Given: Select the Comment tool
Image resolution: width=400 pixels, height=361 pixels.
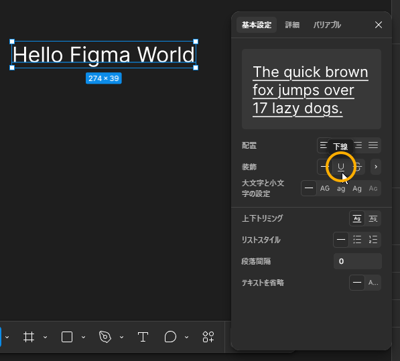Looking at the screenshot, I should pyautogui.click(x=170, y=337).
